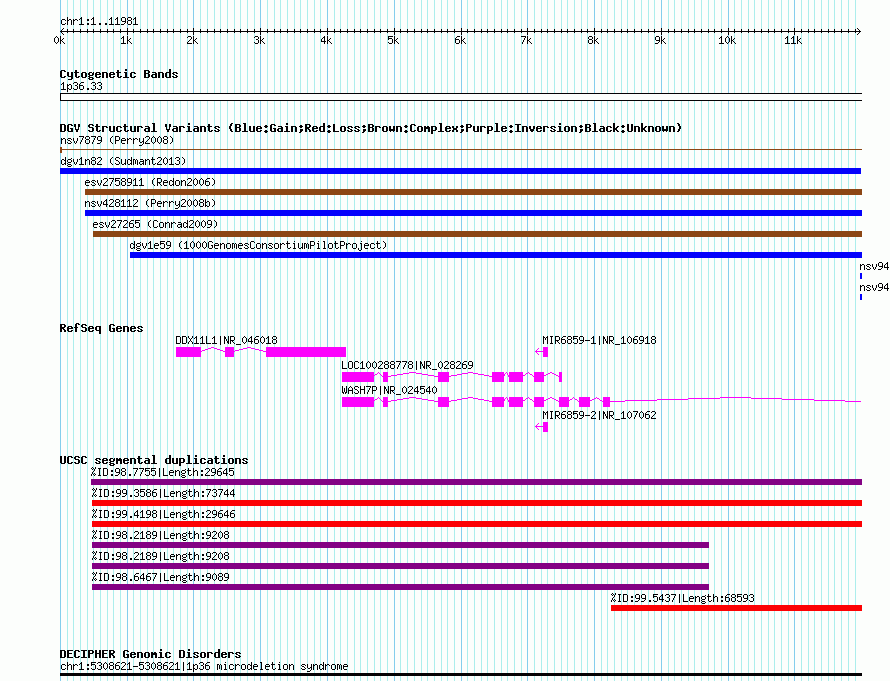Select the WASH7P|NR_024540 gene label

point(389,390)
